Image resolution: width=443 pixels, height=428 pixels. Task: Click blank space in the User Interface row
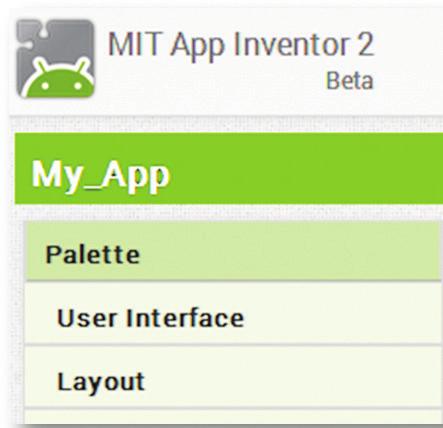point(343,313)
